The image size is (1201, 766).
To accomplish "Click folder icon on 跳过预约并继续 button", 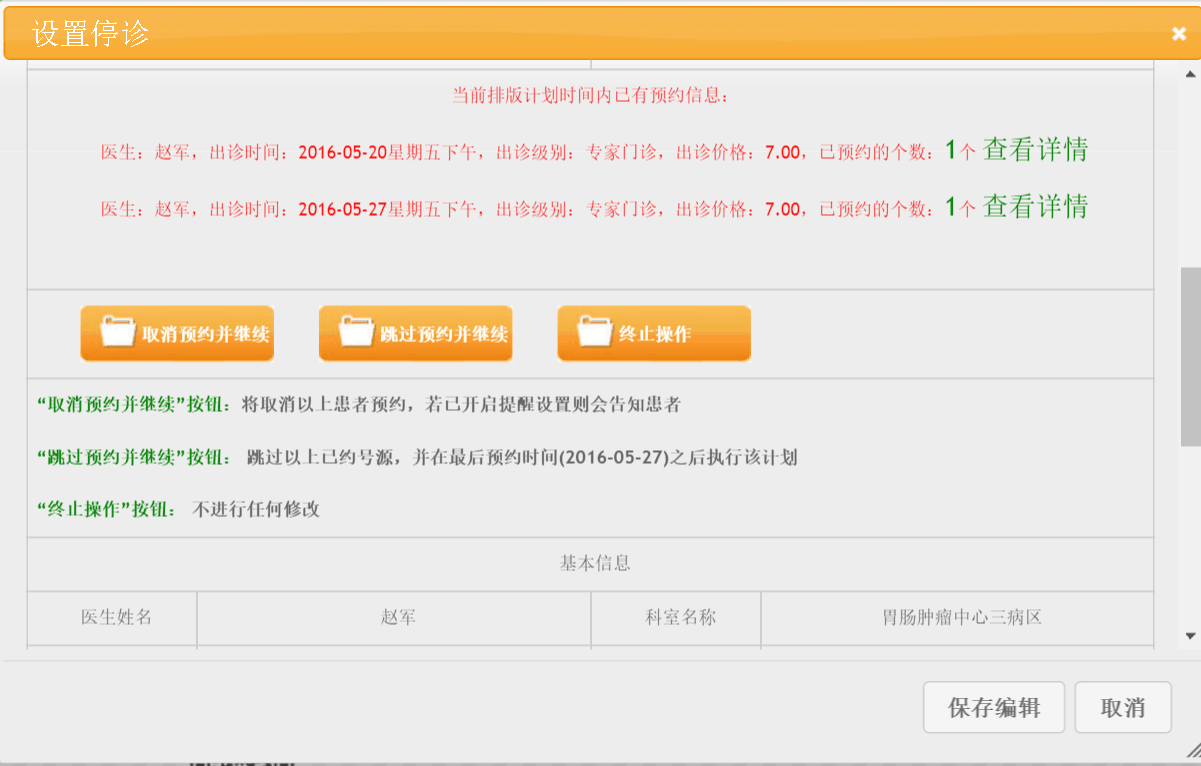I will [x=356, y=331].
